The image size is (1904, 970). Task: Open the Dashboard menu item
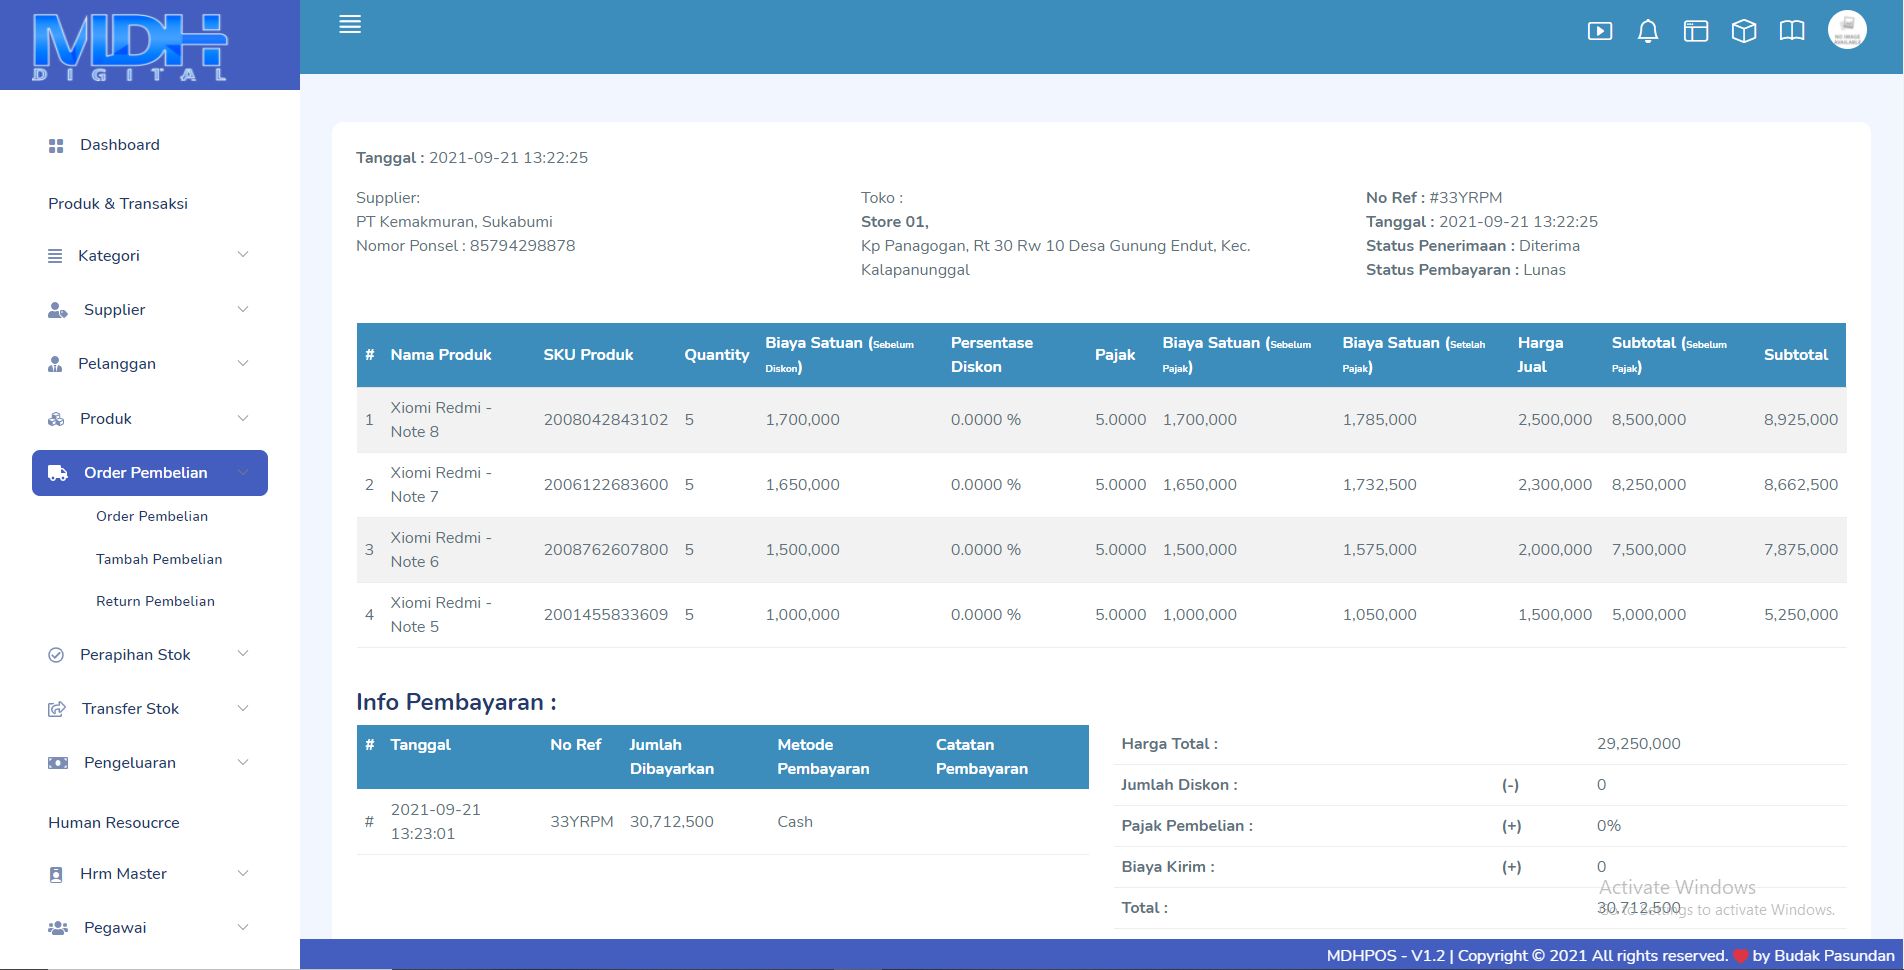click(x=119, y=145)
